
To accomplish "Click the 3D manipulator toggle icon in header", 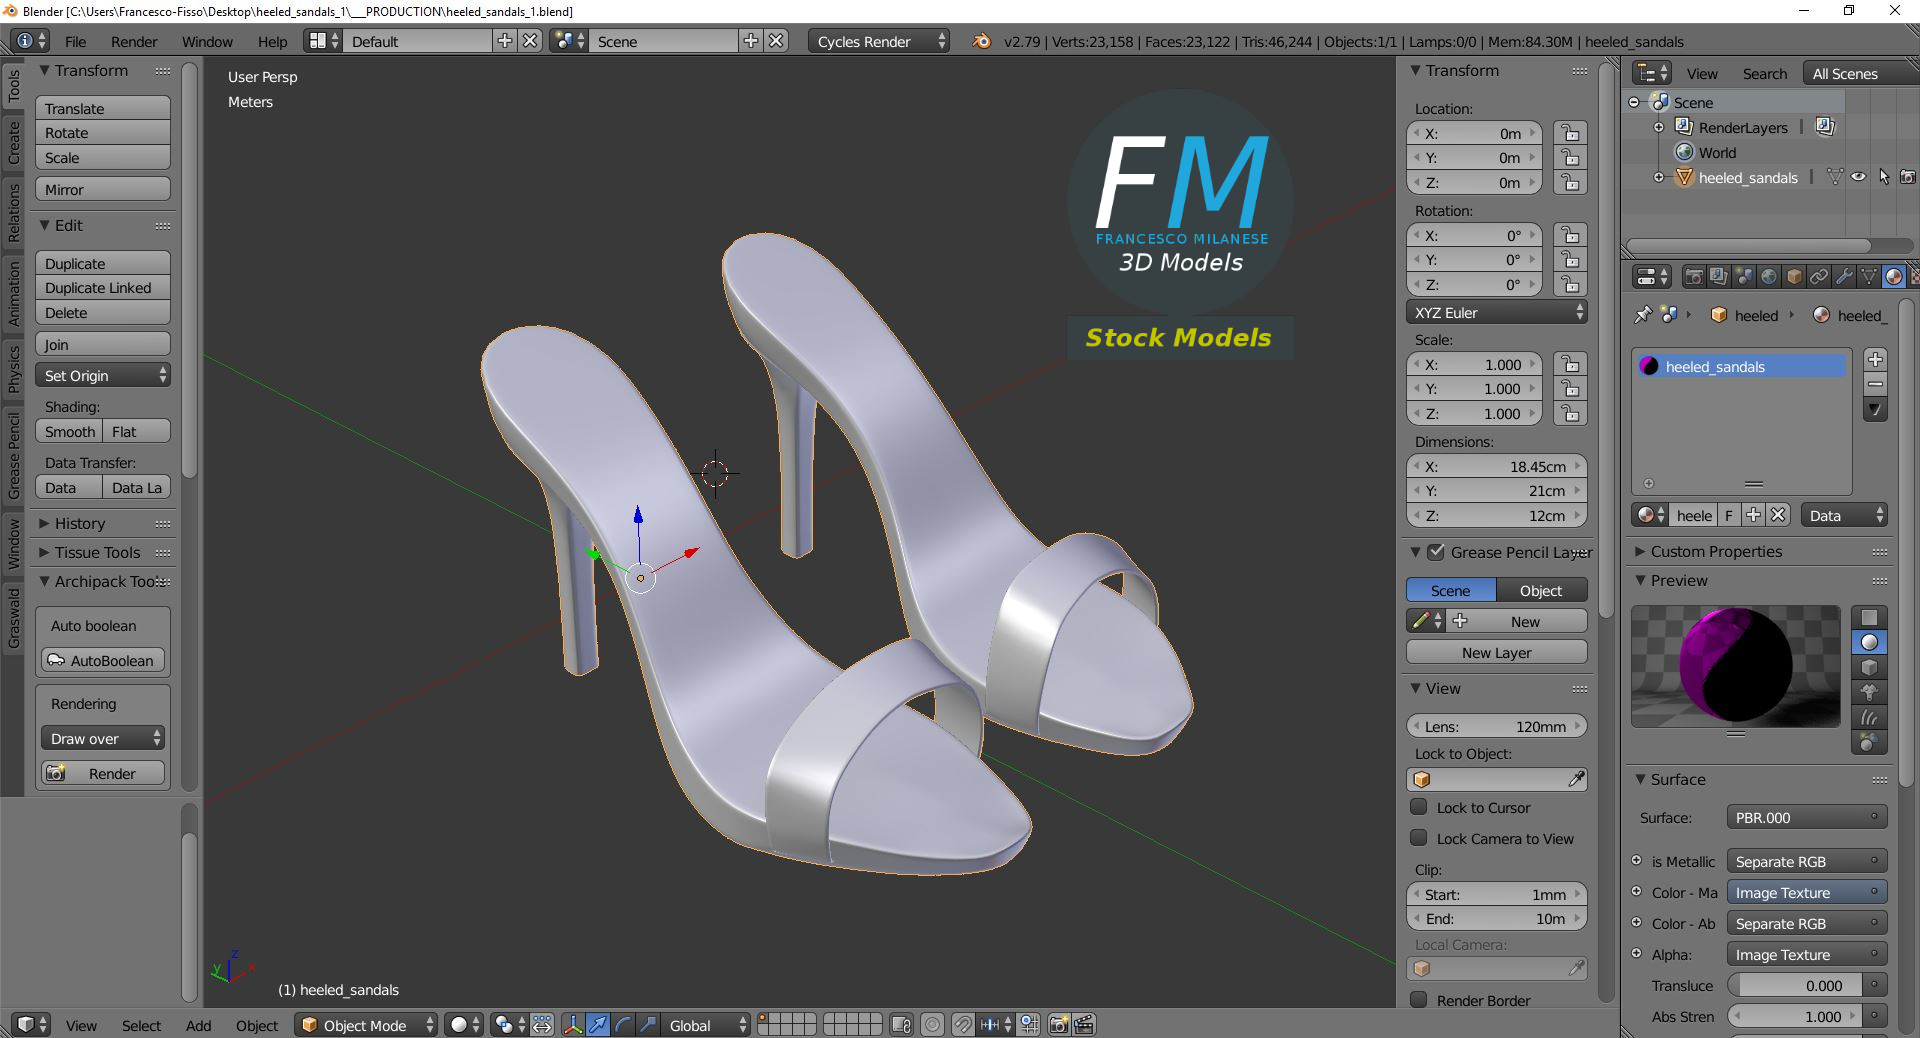I will [x=573, y=1025].
